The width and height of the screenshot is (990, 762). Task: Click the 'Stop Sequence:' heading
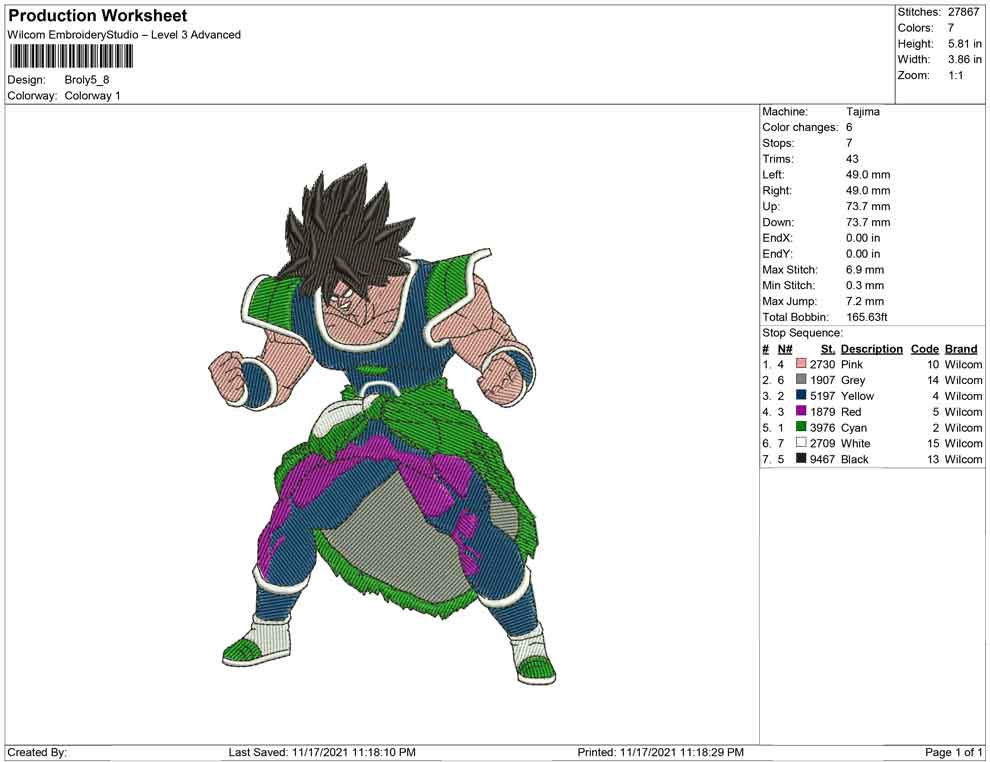click(x=802, y=333)
